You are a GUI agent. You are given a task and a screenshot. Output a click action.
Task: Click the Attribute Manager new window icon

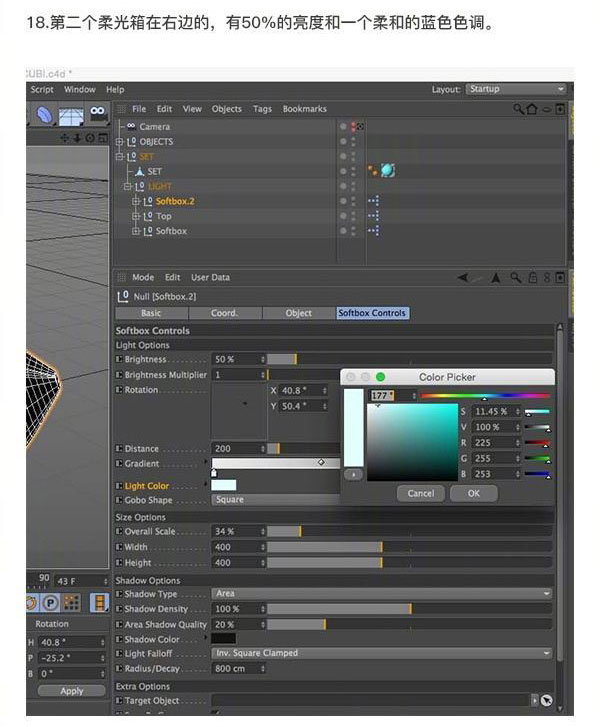click(x=560, y=278)
